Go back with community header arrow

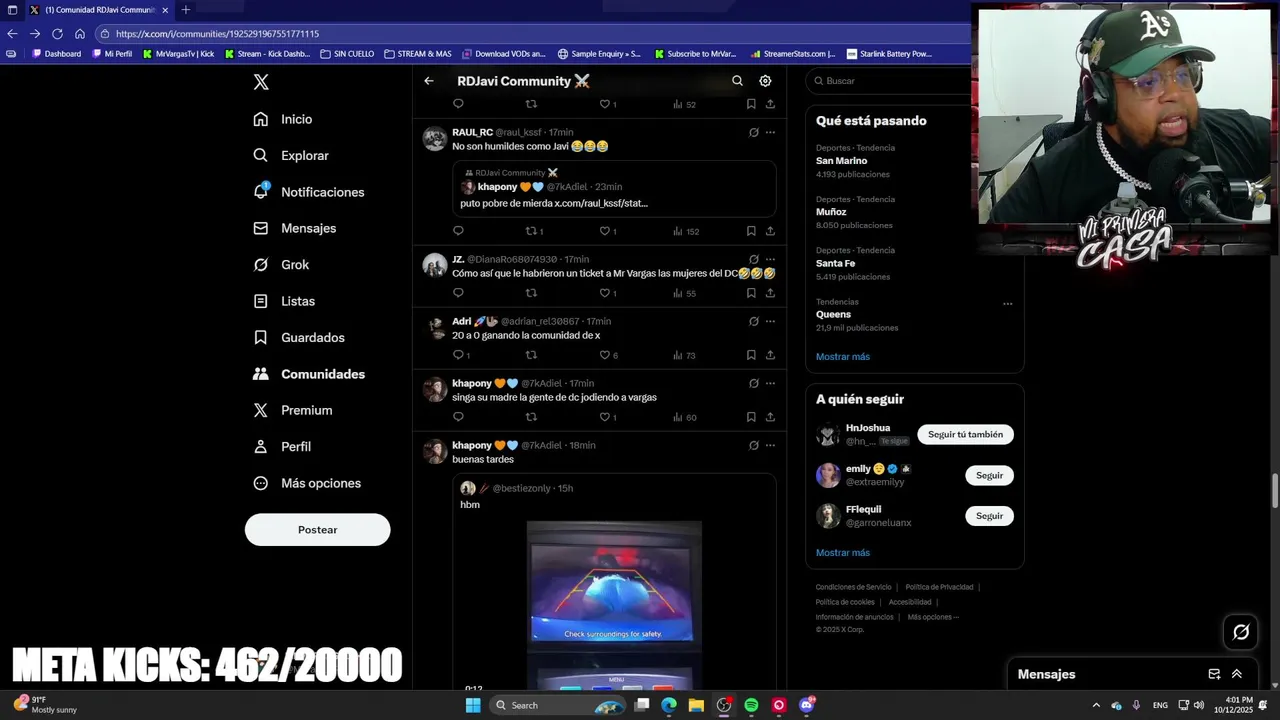[429, 81]
